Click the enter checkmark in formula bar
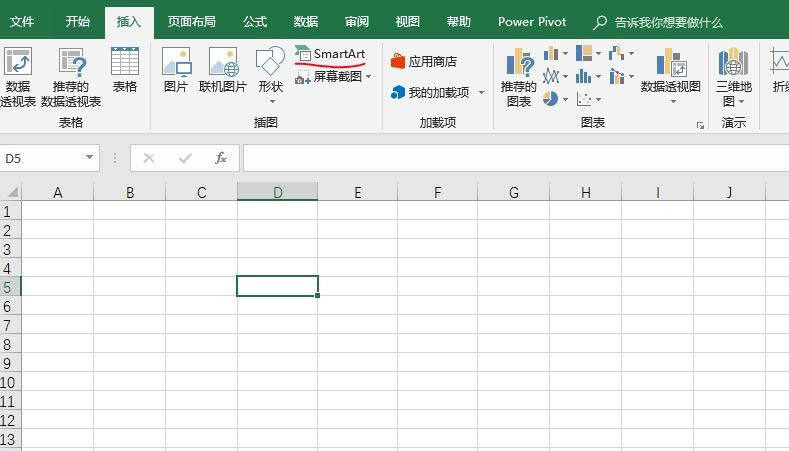This screenshot has height=451, width=789. pyautogui.click(x=185, y=158)
